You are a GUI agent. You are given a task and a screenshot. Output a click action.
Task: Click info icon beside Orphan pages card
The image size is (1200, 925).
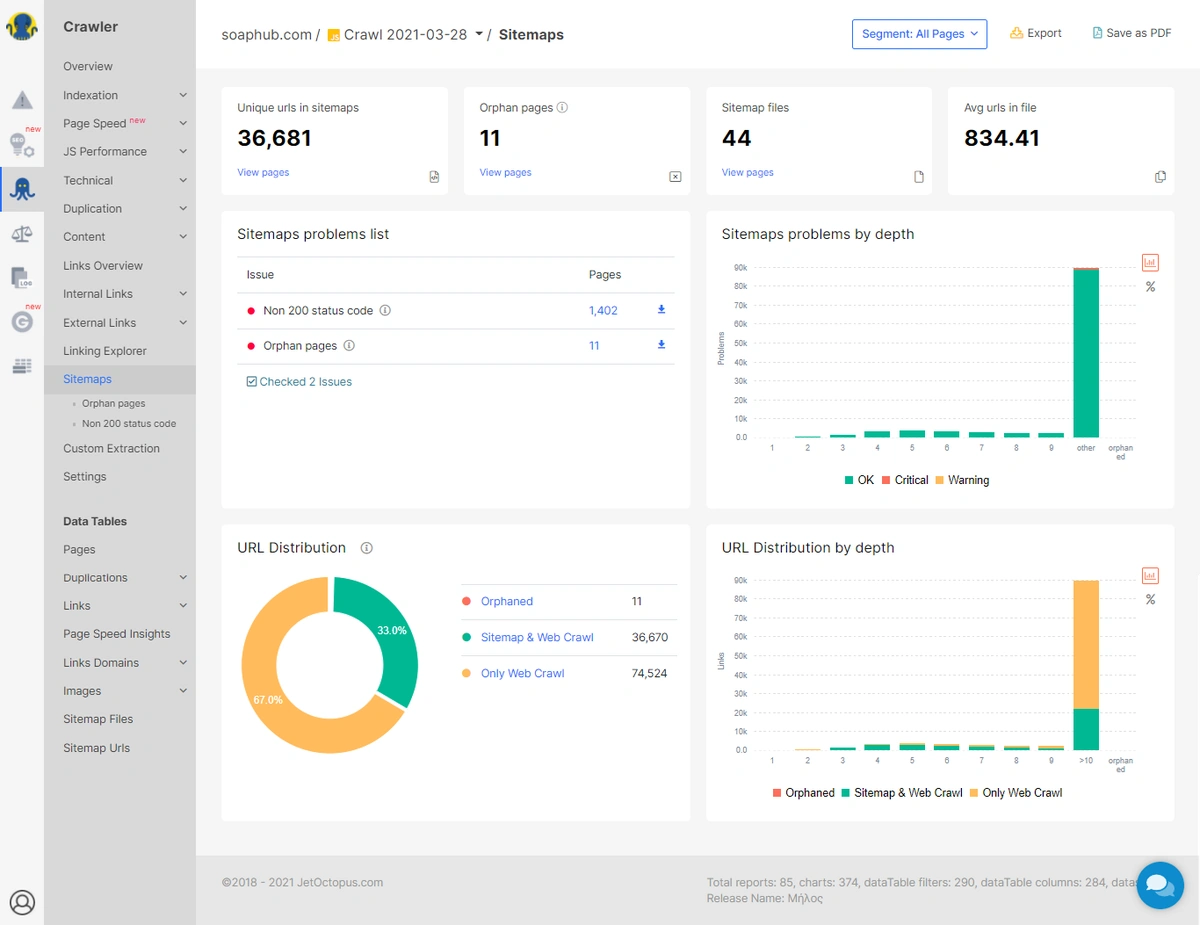[562, 108]
